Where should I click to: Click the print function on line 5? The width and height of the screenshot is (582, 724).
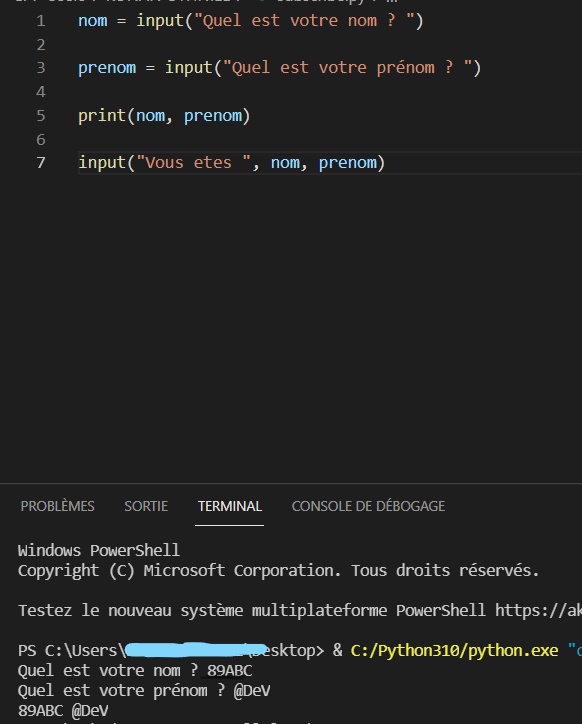(102, 115)
